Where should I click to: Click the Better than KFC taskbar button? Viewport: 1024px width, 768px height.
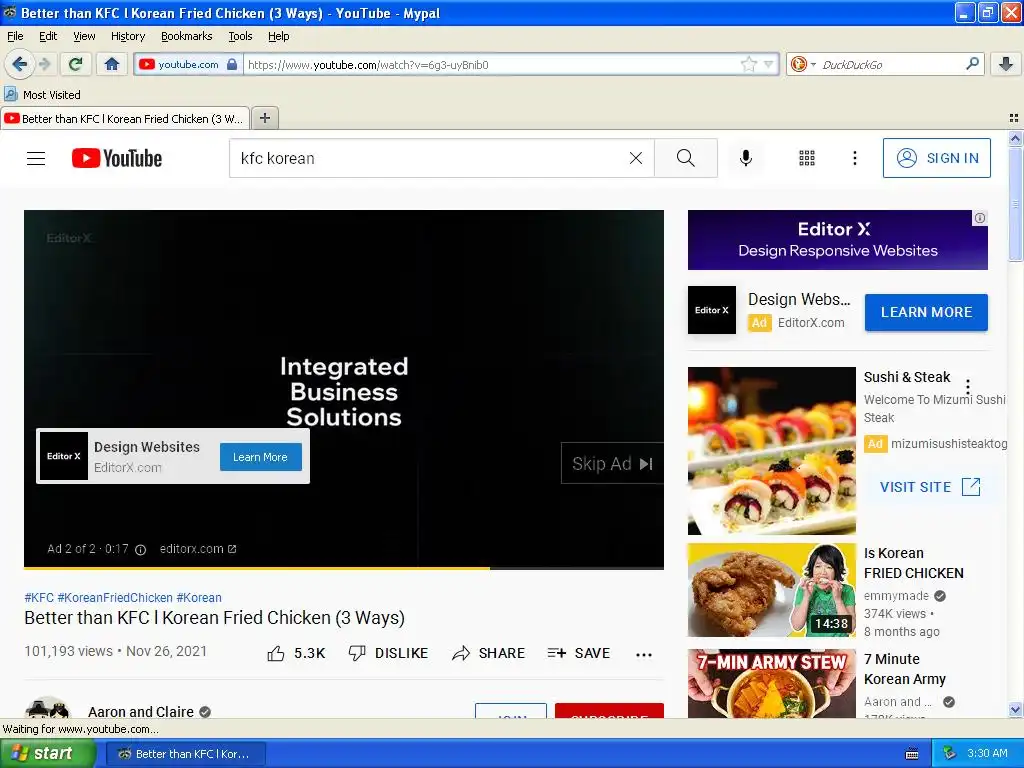(x=185, y=754)
